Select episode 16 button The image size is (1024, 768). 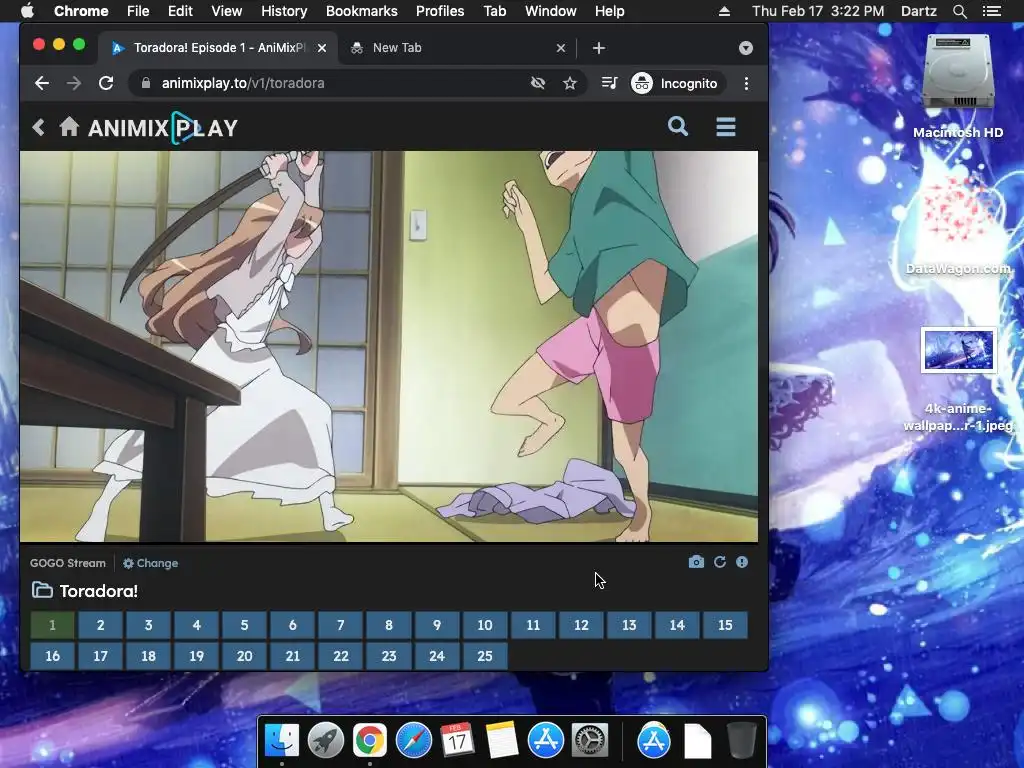click(x=52, y=656)
